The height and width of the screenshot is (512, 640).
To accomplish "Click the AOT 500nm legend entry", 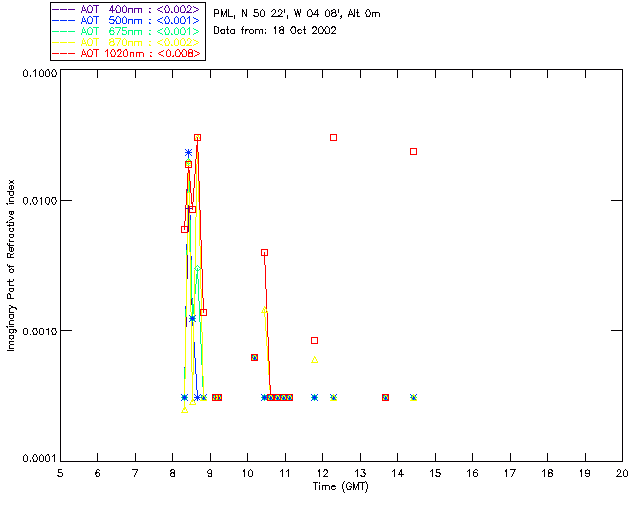I will (126, 20).
